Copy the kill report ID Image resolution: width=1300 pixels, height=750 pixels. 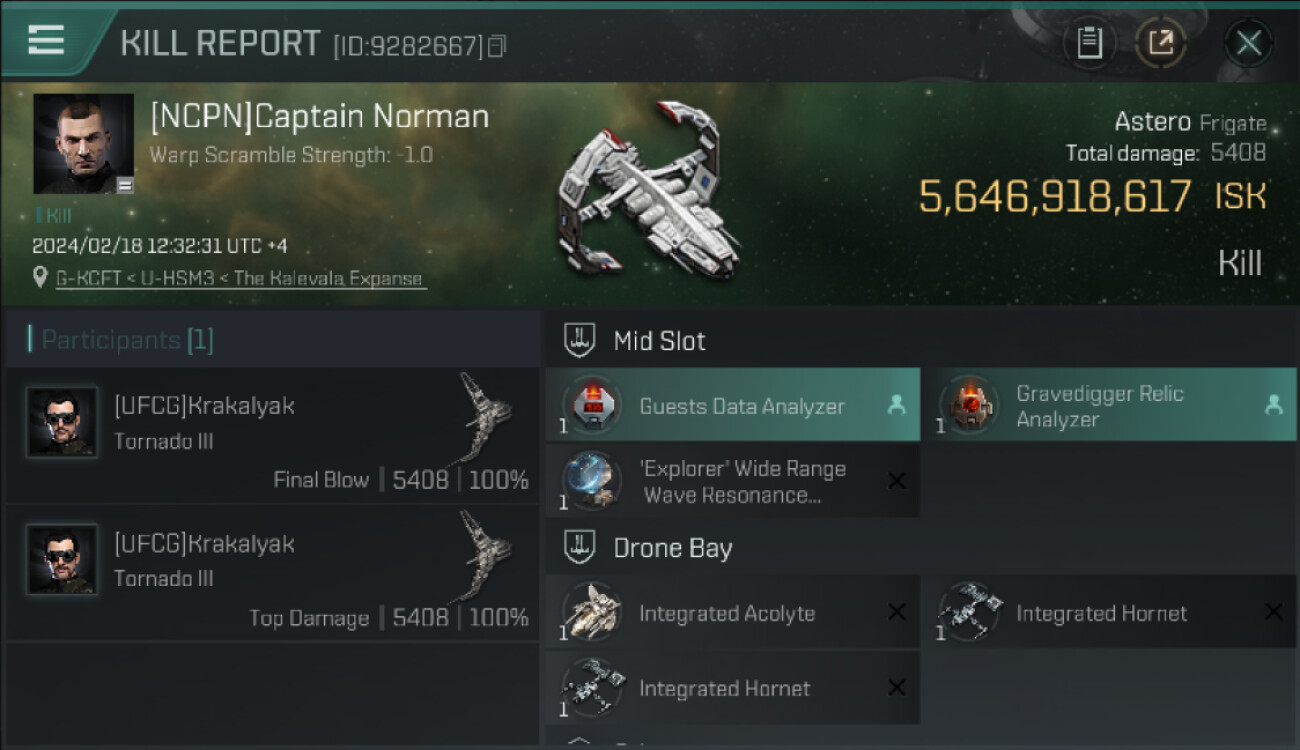497,46
